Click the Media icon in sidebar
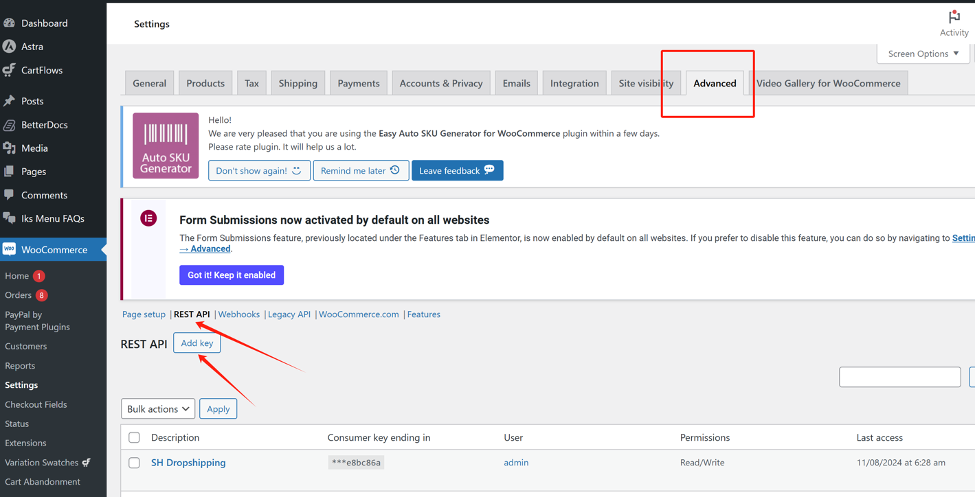977x497 pixels. pyautogui.click(x=9, y=148)
